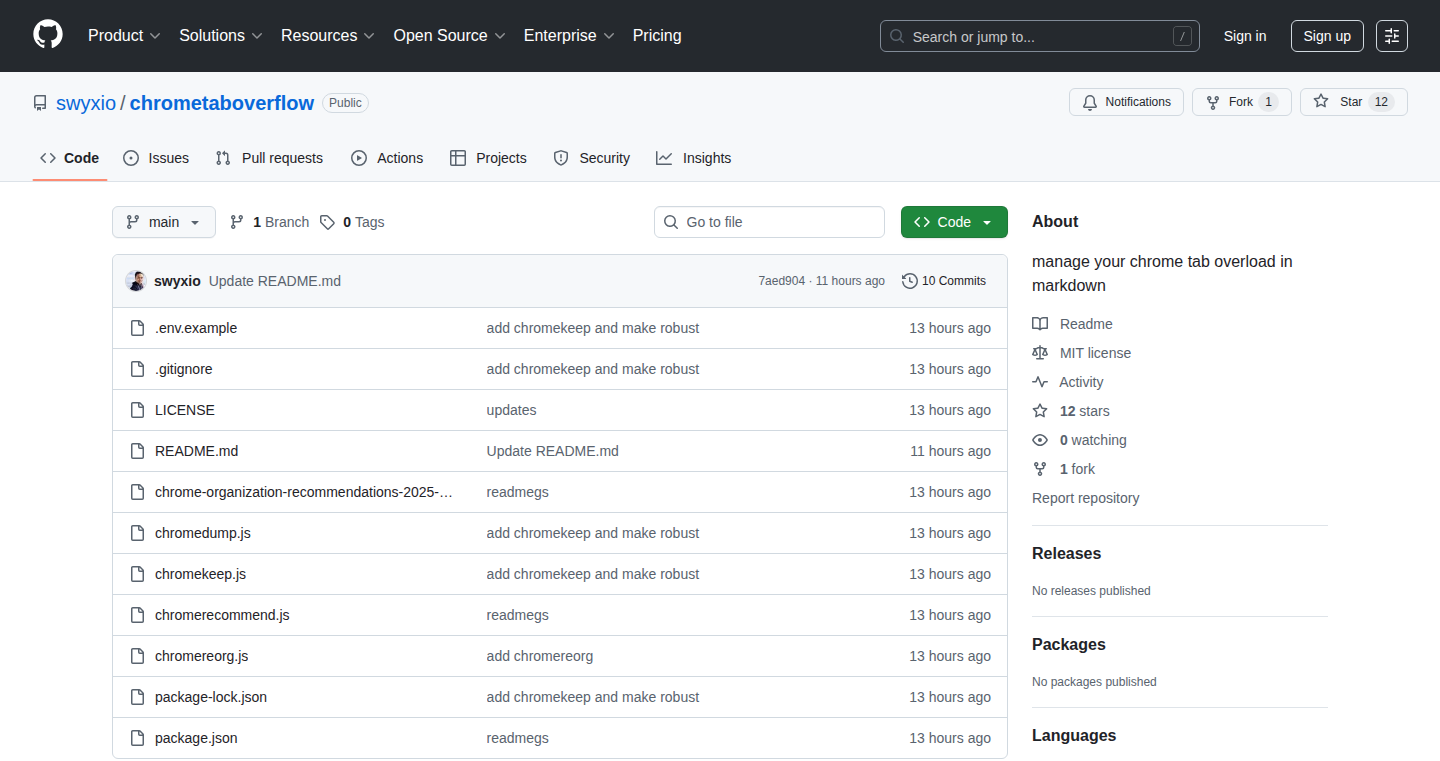Viewport: 1440px width, 761px height.
Task: Open the Security tab
Action: pos(592,158)
